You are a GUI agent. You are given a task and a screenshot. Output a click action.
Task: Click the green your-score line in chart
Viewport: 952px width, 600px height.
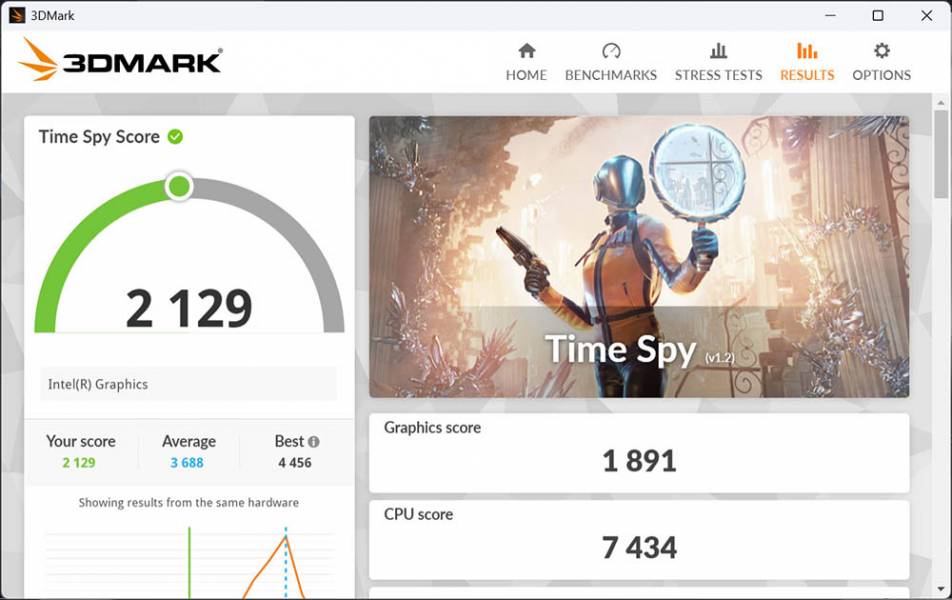[189, 562]
